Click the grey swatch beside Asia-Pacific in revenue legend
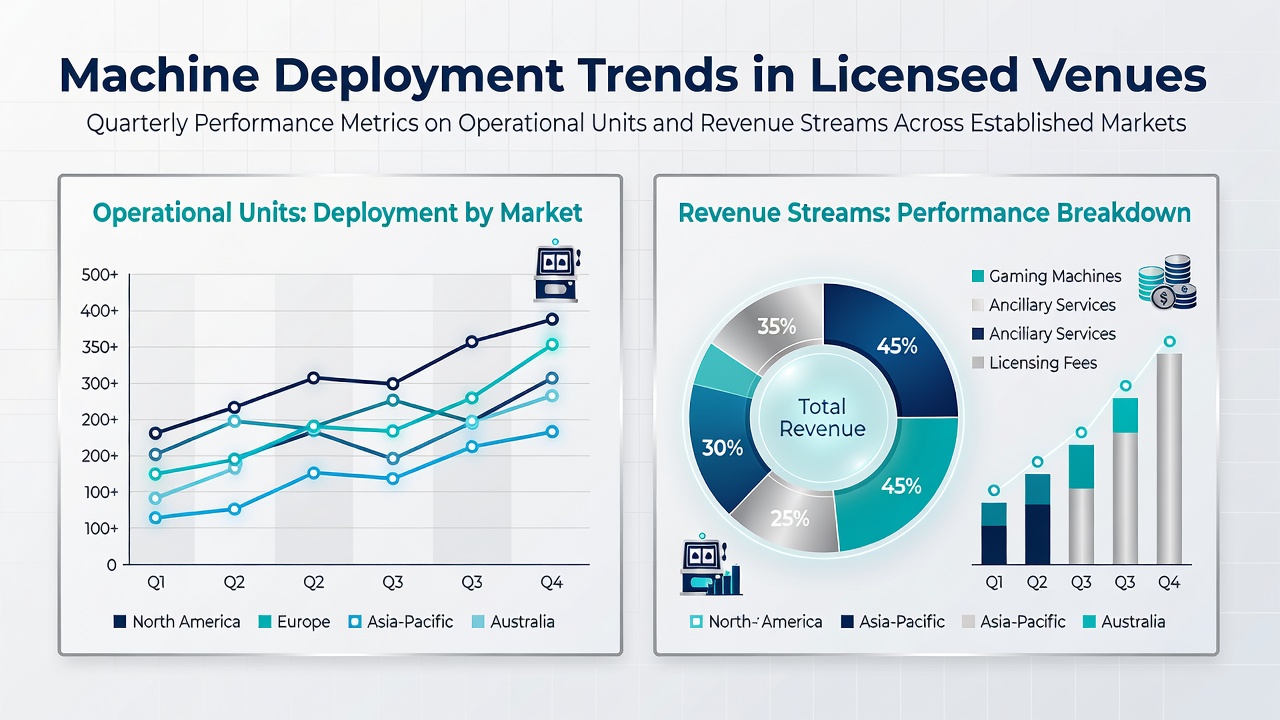1280x720 pixels. pyautogui.click(x=968, y=622)
